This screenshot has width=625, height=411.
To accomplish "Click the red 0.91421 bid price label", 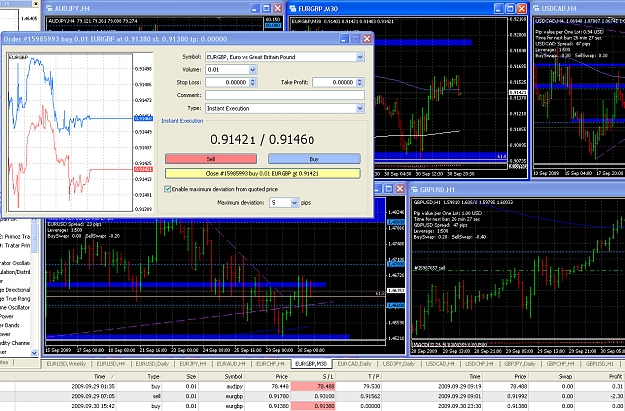I will click(143, 169).
